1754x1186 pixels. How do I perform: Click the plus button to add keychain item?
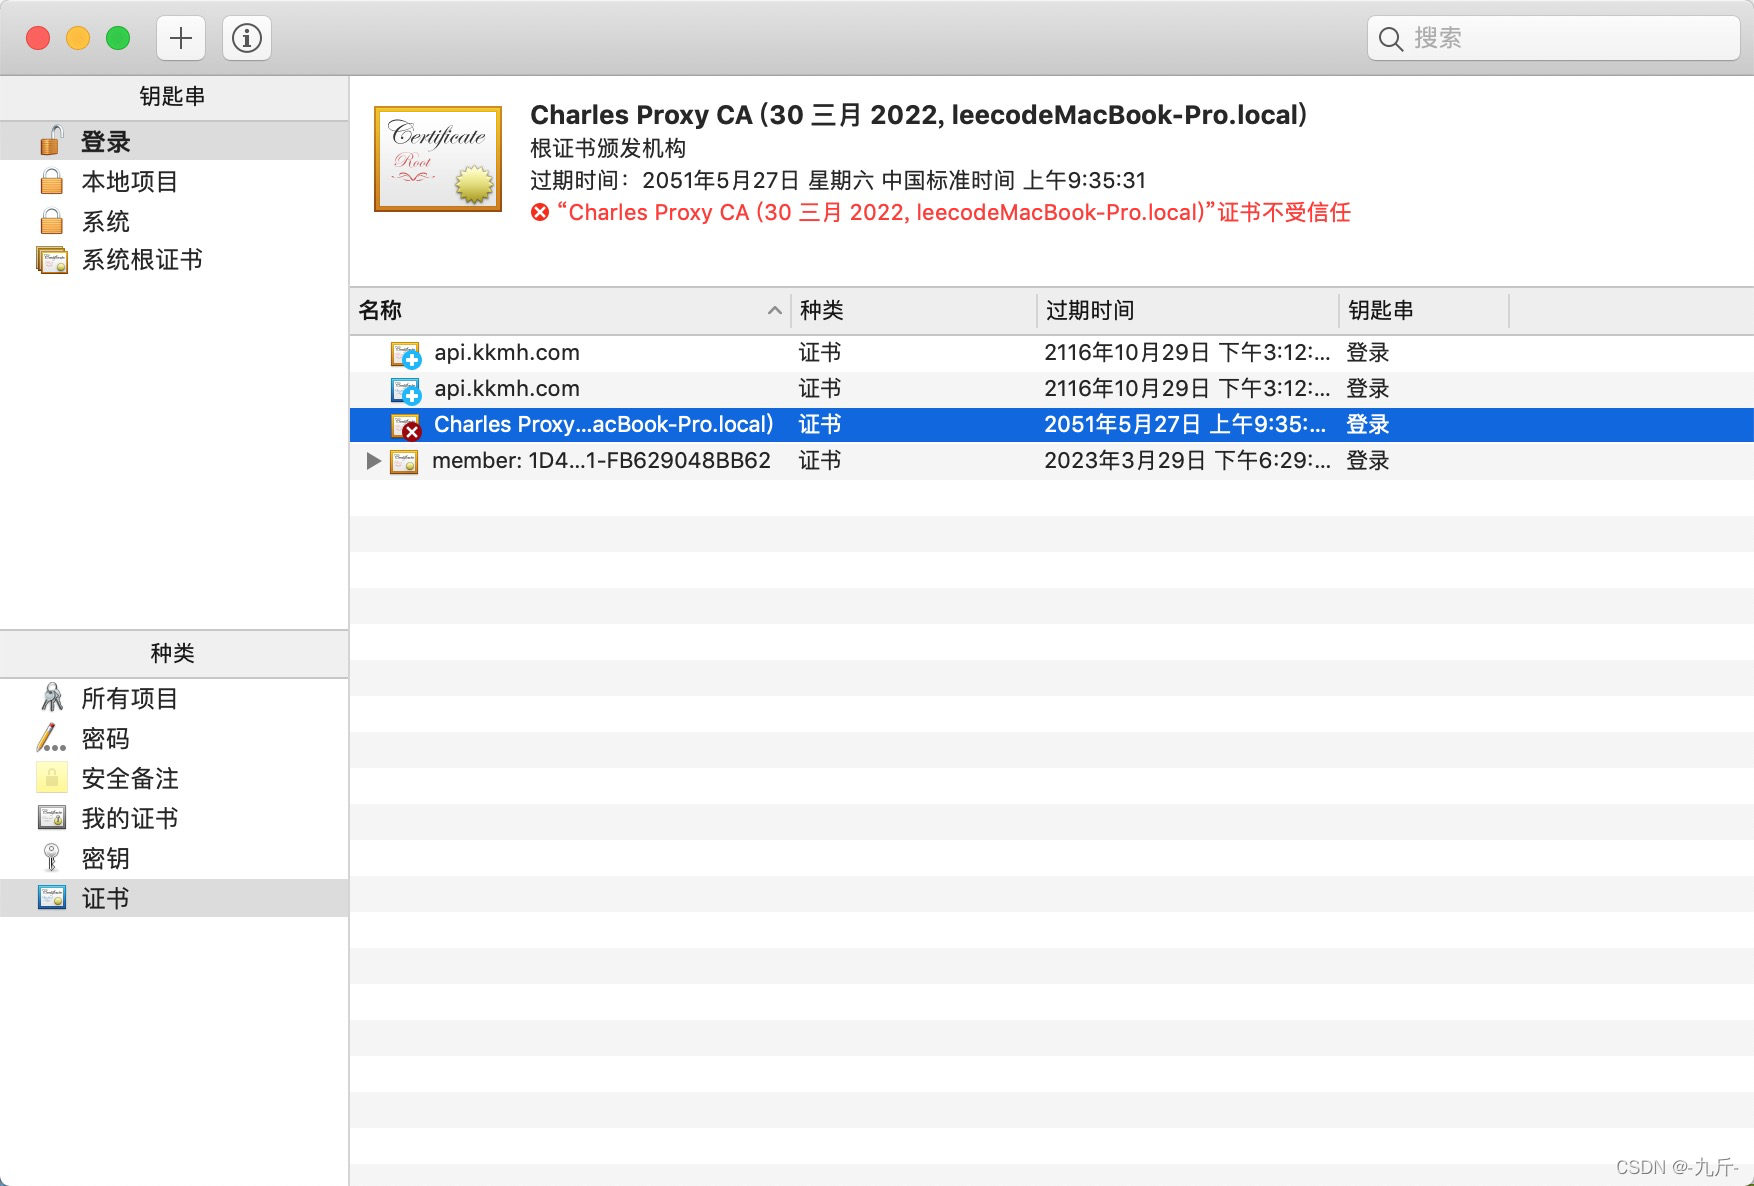point(181,38)
